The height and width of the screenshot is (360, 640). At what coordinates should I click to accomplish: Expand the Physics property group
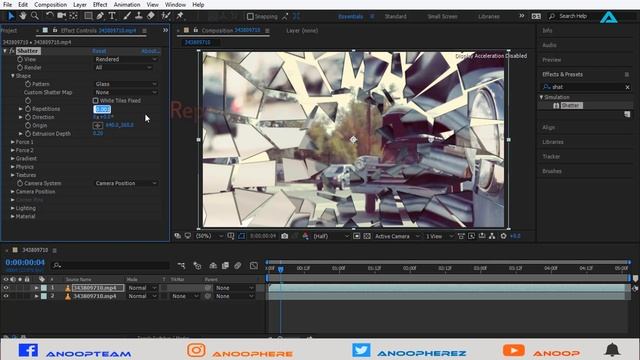[x=13, y=167]
